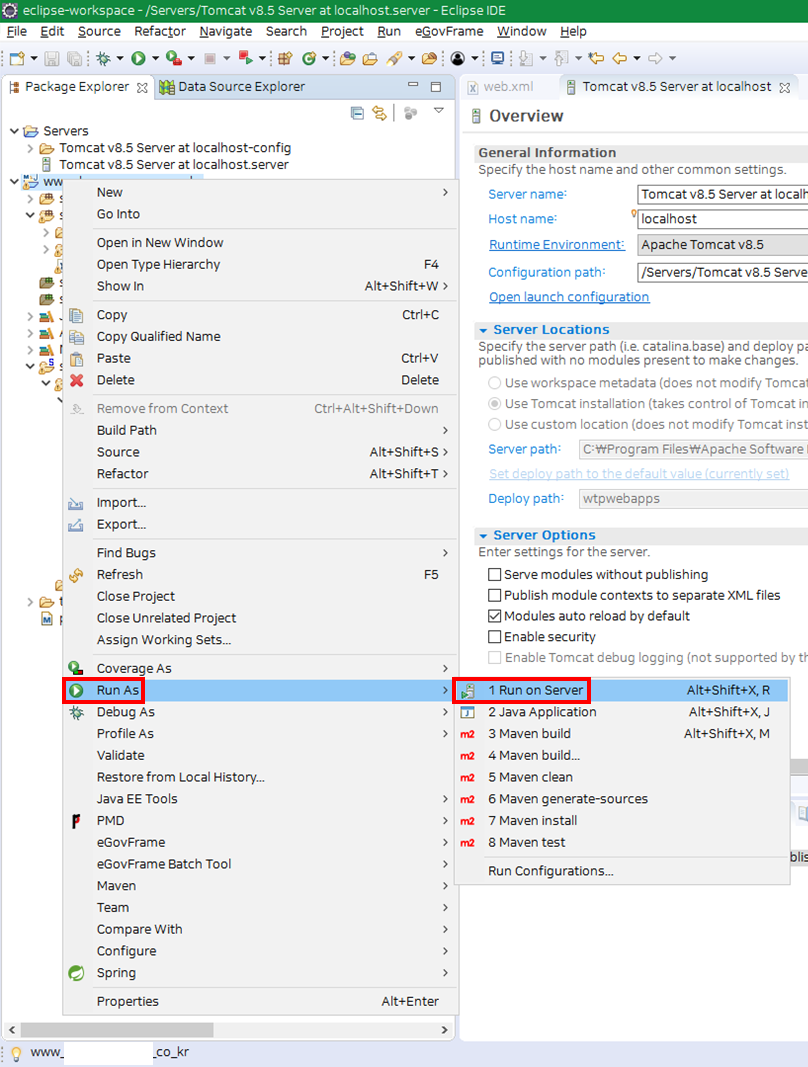Image resolution: width=808 pixels, height=1067 pixels.
Task: Click inside the Server name field
Action: tap(722, 195)
